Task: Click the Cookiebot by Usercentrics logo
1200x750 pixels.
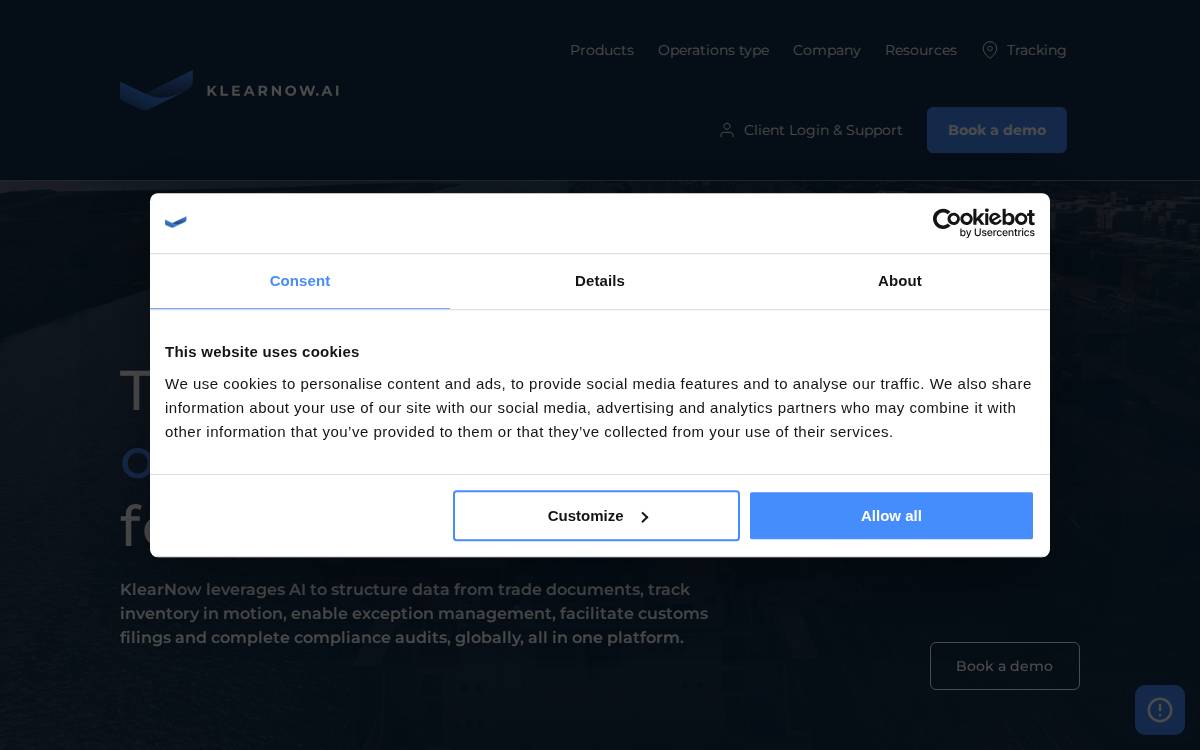Action: coord(984,223)
